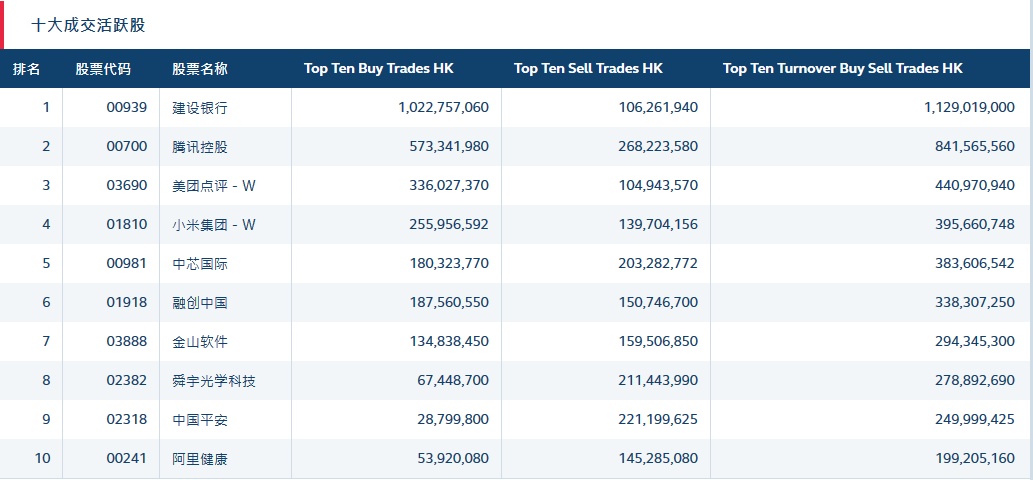Sort by Top Ten Sell Trades HK
The image size is (1033, 480).
[588, 69]
